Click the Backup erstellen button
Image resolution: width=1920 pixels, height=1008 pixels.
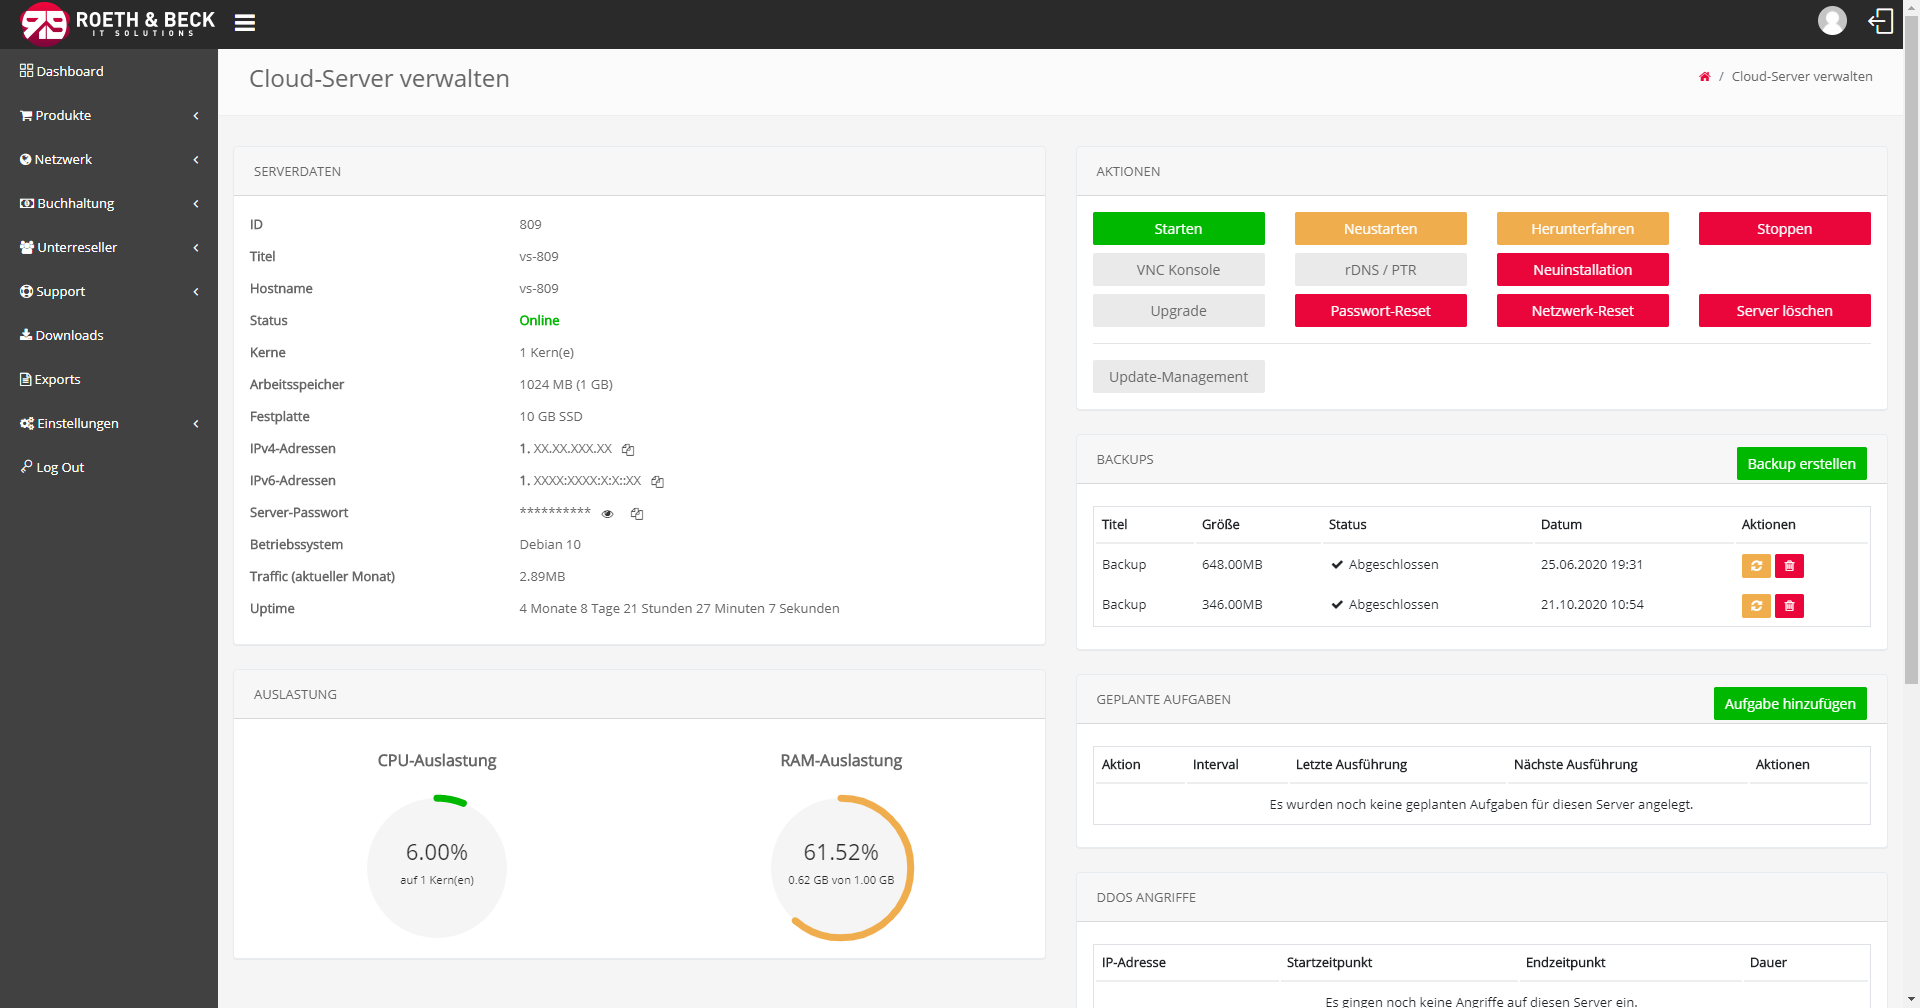[1801, 464]
